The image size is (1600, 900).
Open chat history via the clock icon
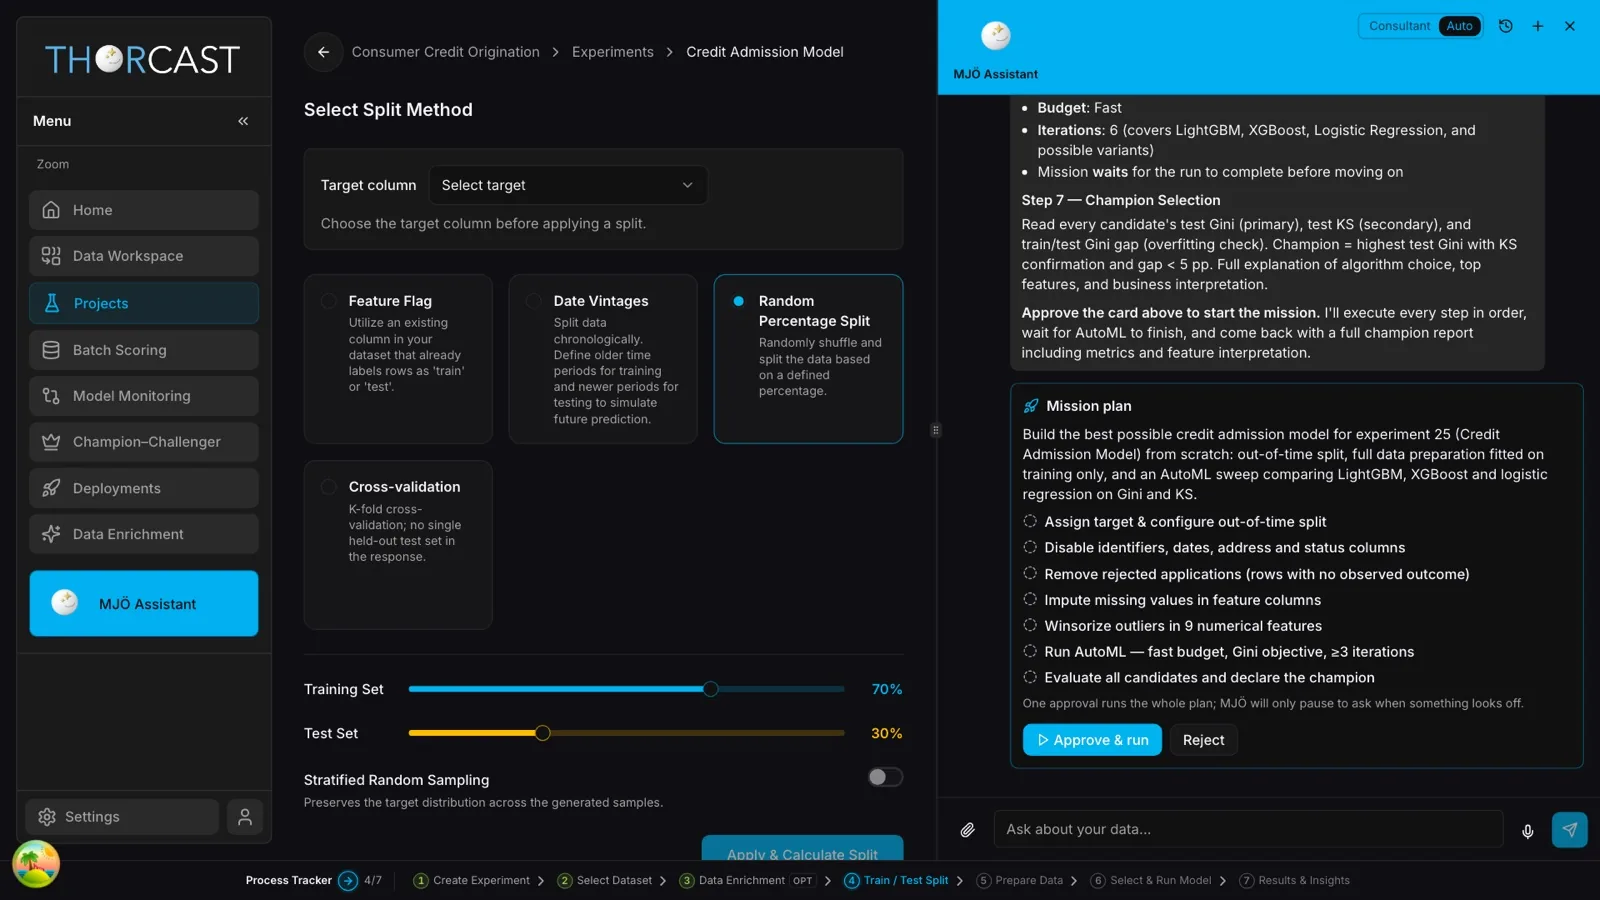tap(1505, 26)
